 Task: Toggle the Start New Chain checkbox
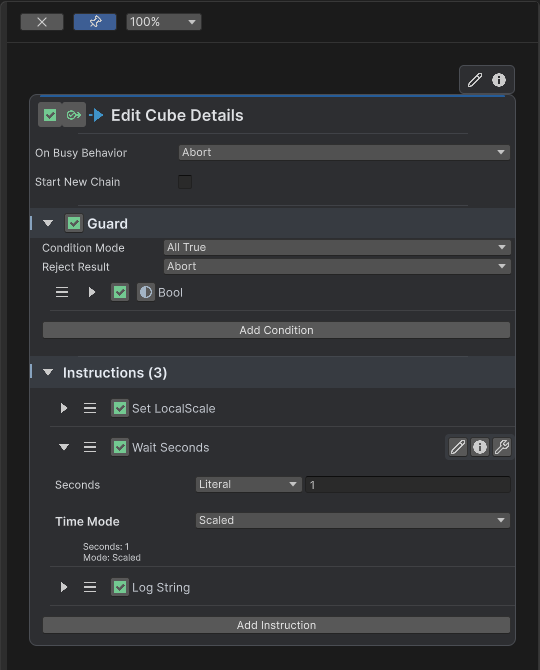185,182
